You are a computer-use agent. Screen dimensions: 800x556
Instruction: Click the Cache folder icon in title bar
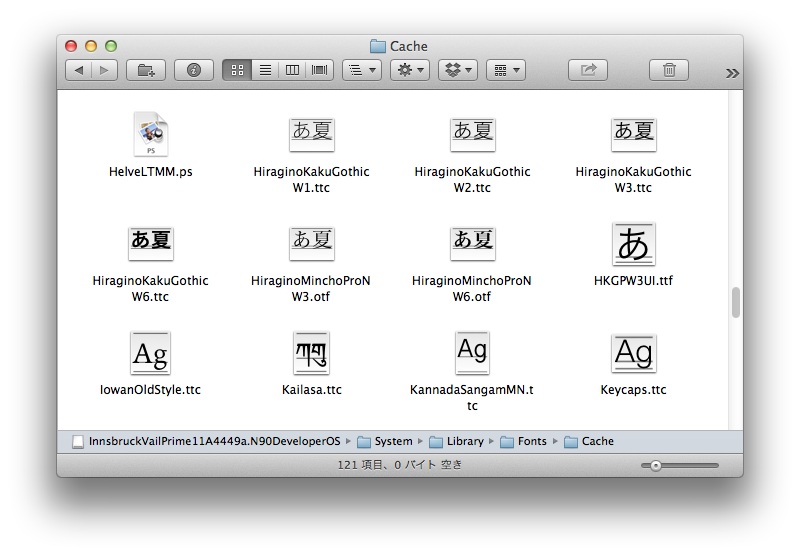[378, 46]
